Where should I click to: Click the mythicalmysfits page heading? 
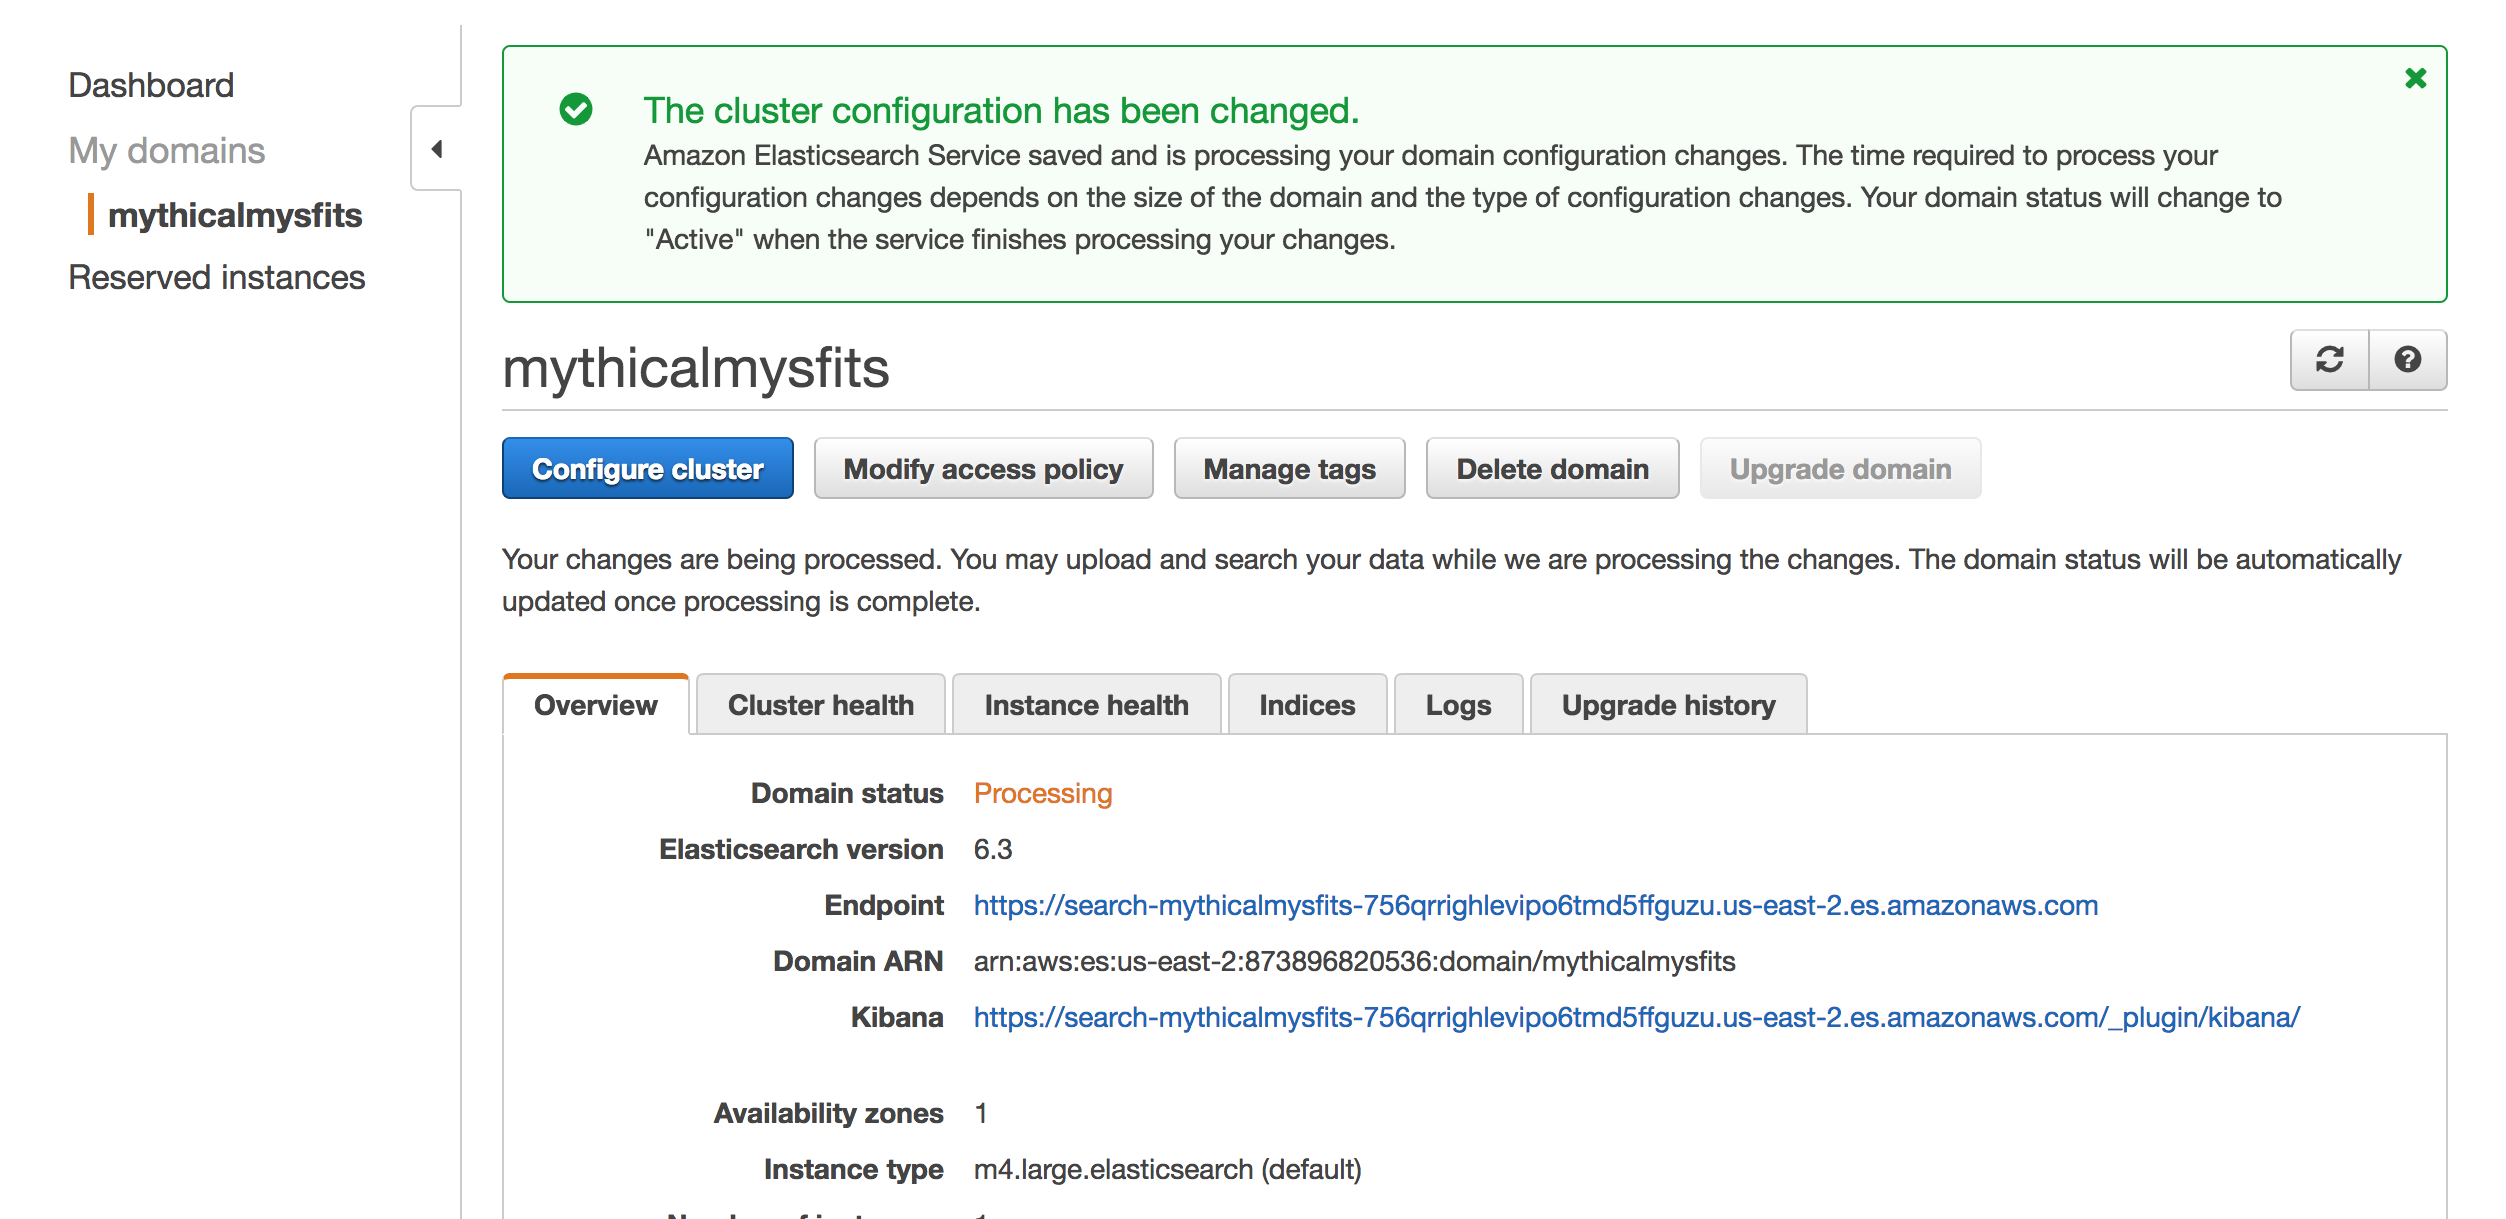pyautogui.click(x=696, y=368)
